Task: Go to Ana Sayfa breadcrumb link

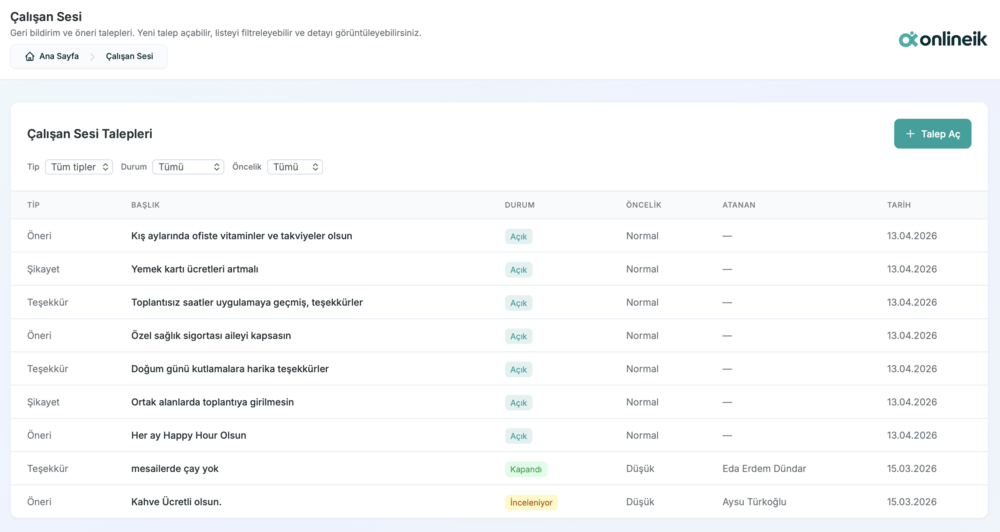Action: [x=58, y=57]
